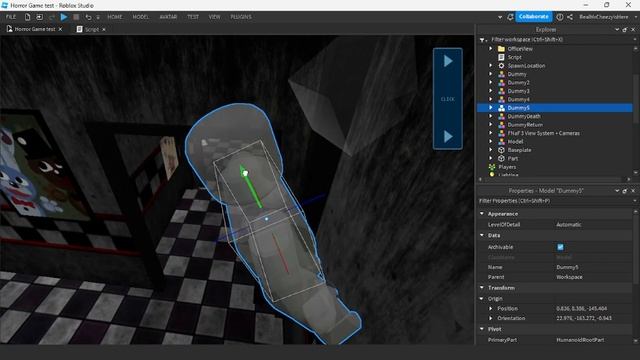Click the Model item icon in Explorer
The width and height of the screenshot is (640, 360).
(501, 142)
